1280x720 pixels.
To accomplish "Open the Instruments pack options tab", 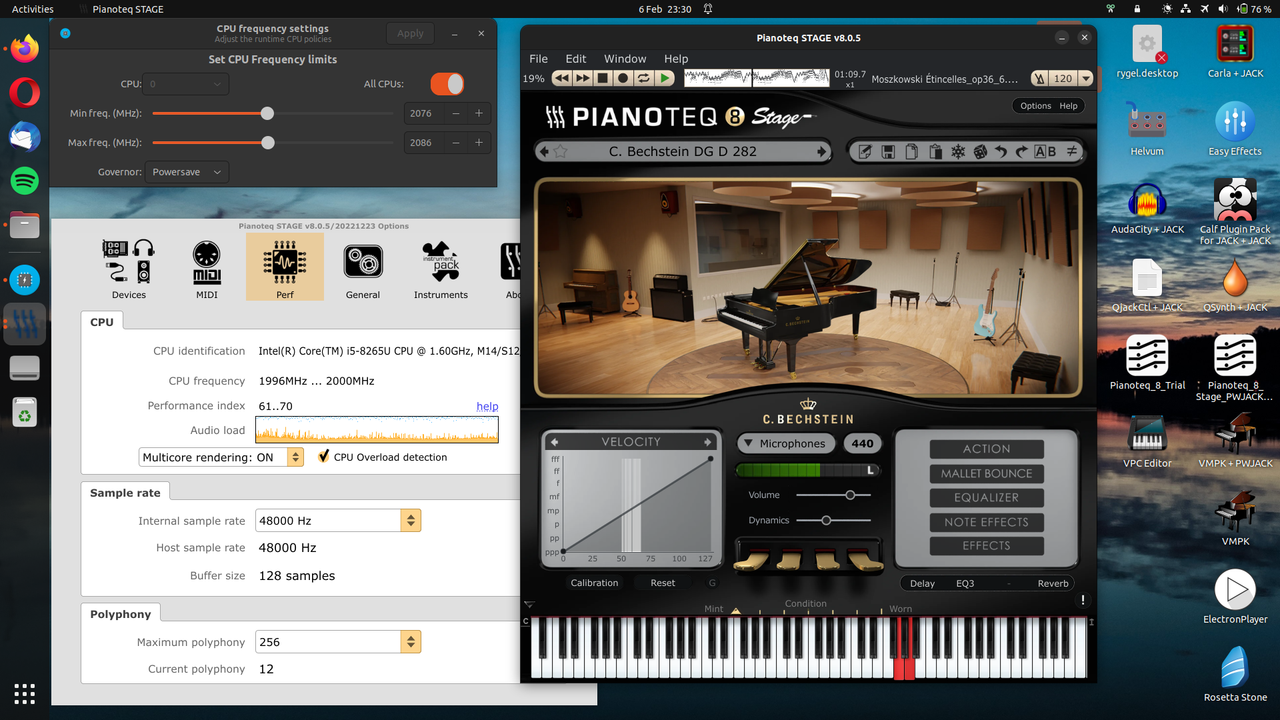I will [441, 268].
